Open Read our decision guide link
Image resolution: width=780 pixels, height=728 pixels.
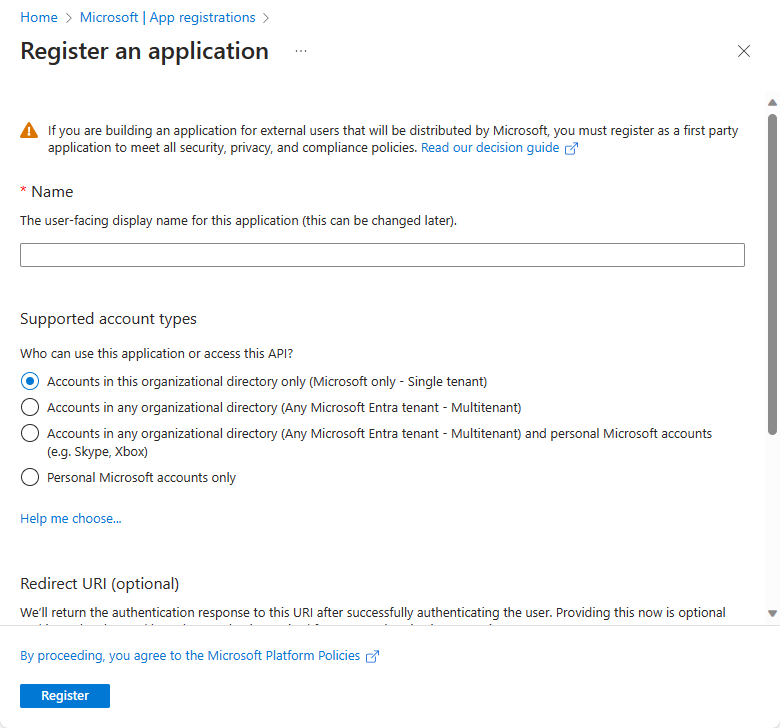(490, 148)
